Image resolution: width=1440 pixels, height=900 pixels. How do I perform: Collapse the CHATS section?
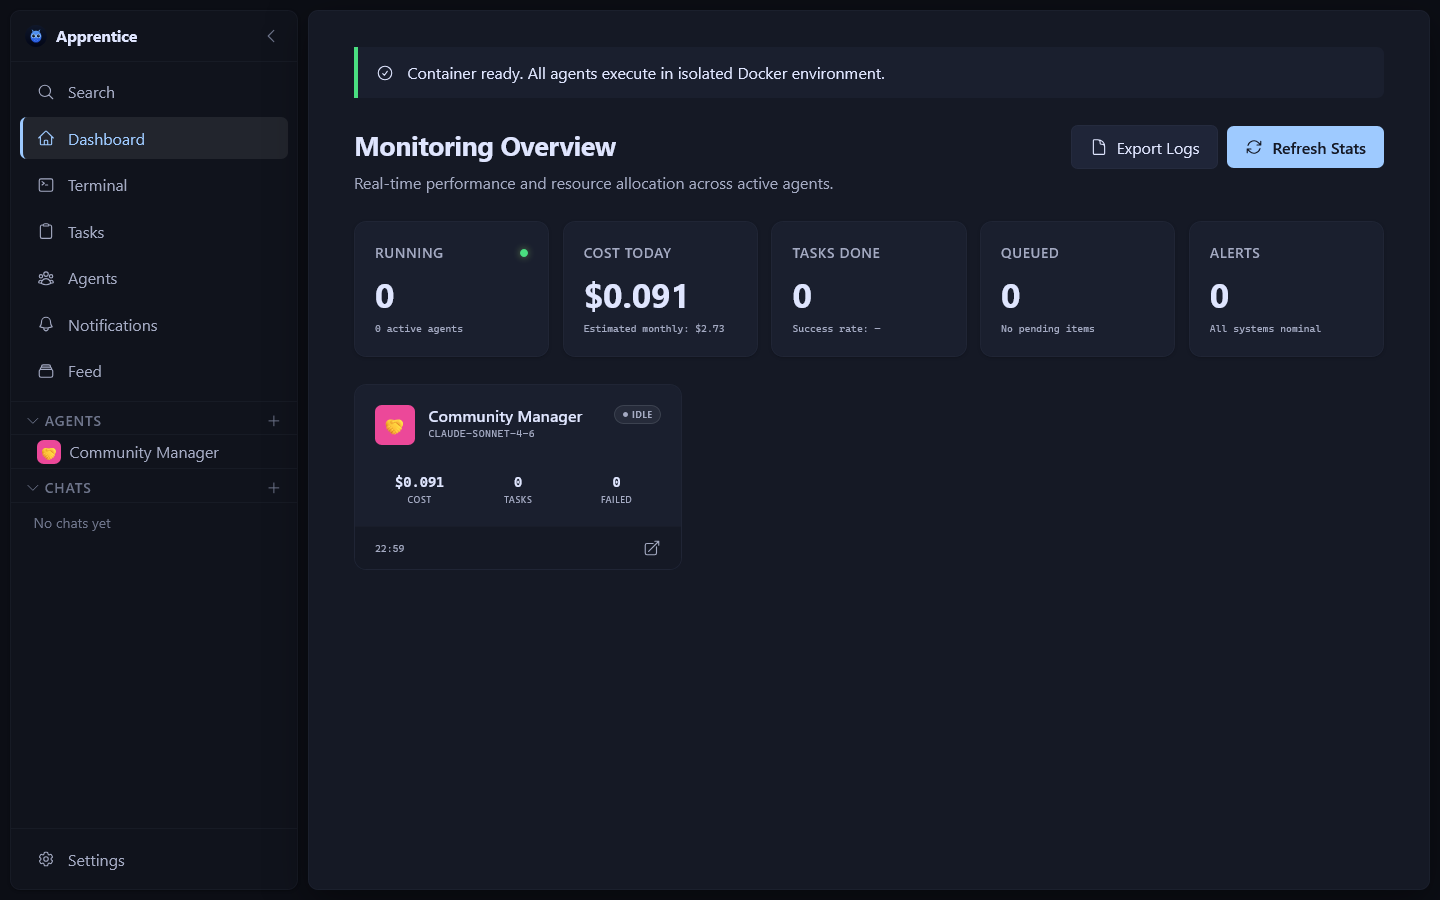(33, 488)
